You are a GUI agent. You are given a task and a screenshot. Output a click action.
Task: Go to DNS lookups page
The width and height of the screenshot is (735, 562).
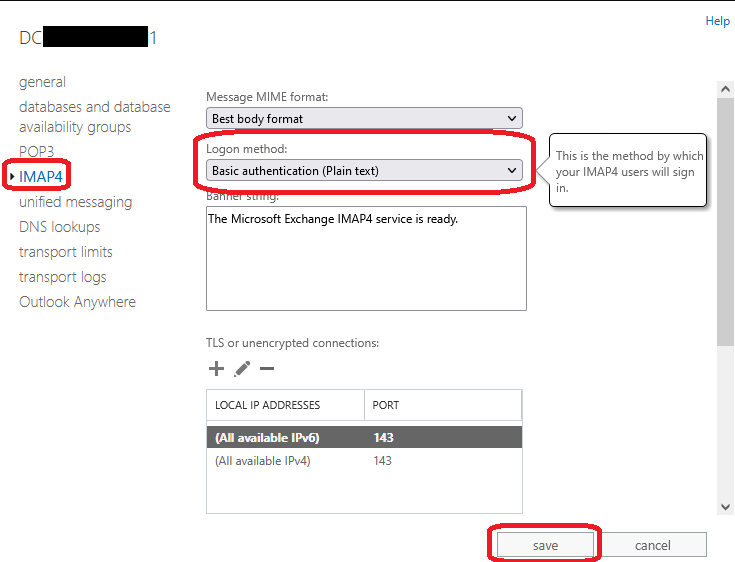click(x=60, y=227)
